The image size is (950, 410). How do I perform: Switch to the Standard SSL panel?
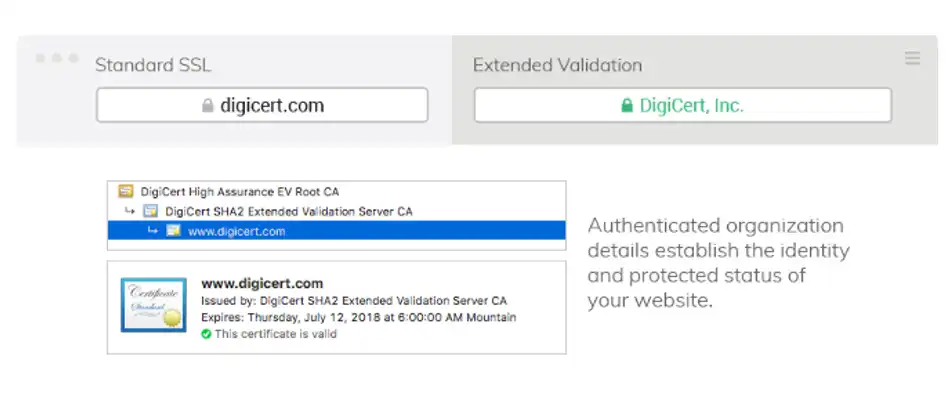click(x=153, y=65)
